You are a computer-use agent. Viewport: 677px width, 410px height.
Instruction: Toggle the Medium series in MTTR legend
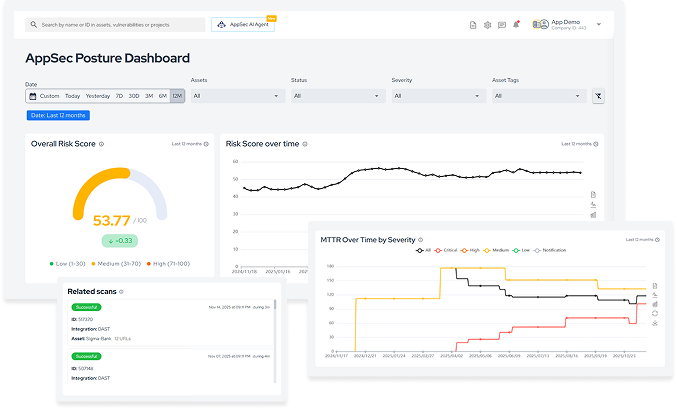[x=496, y=250]
